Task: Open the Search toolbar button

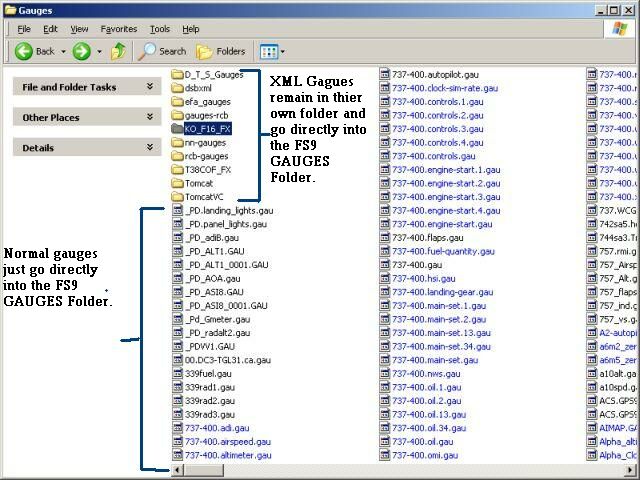Action: 163,51
